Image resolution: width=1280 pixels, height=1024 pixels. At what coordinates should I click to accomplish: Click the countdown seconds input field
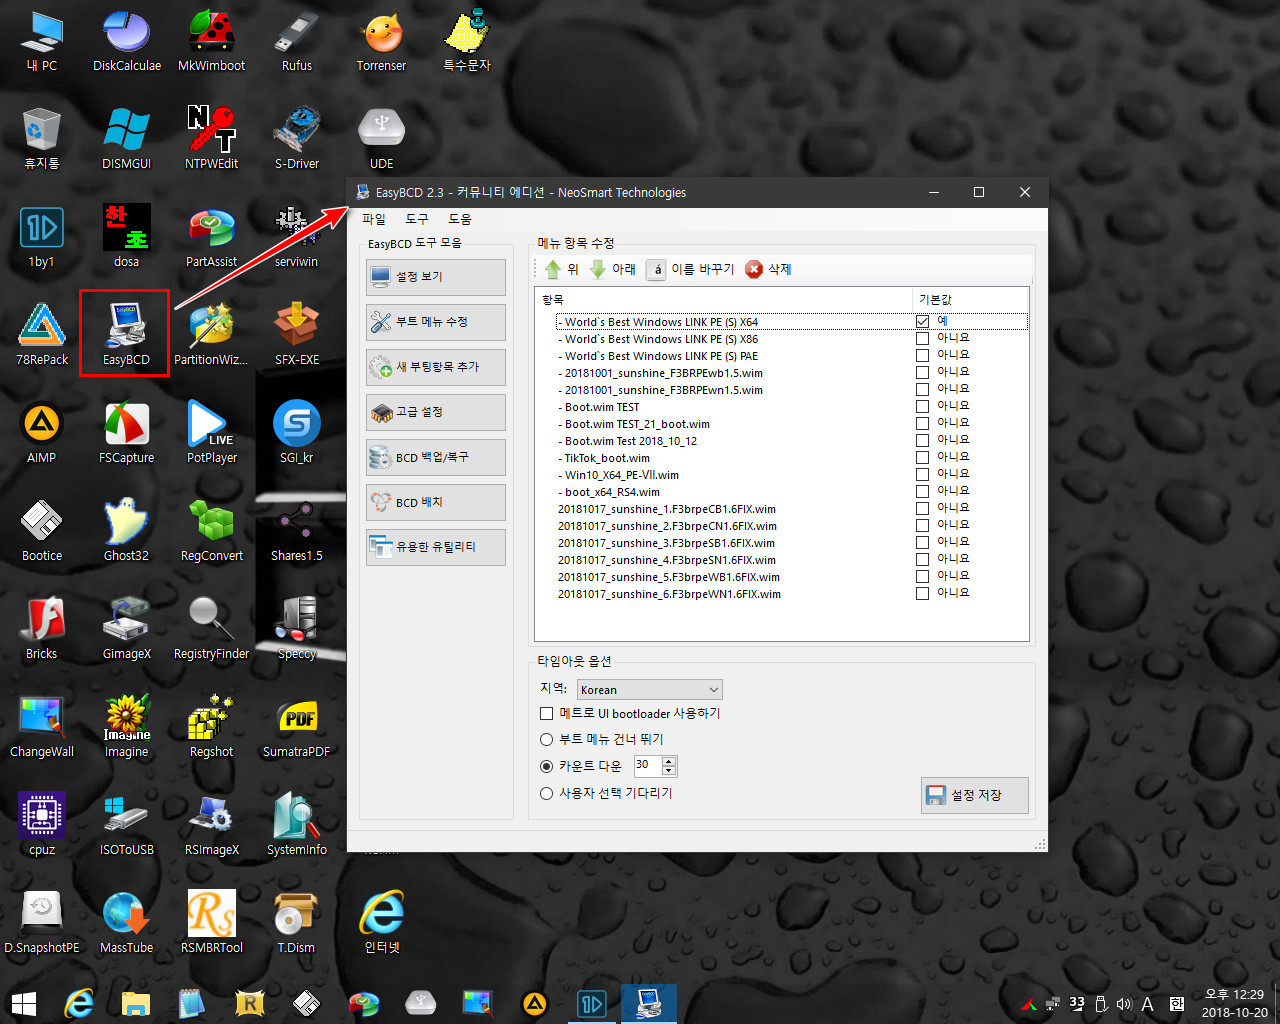pos(647,766)
